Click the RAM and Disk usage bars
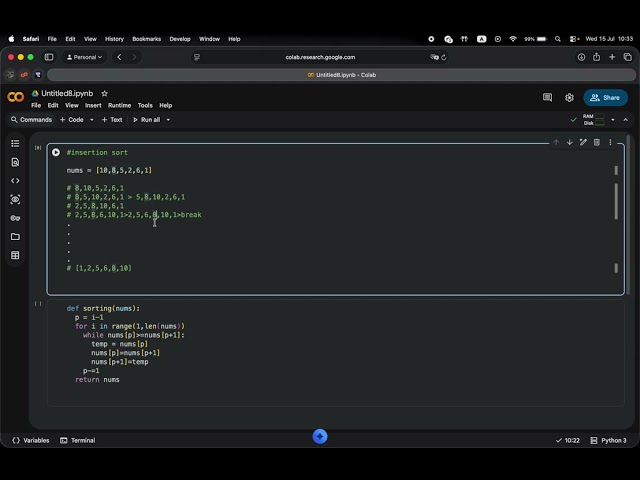This screenshot has height=480, width=640. coord(594,120)
